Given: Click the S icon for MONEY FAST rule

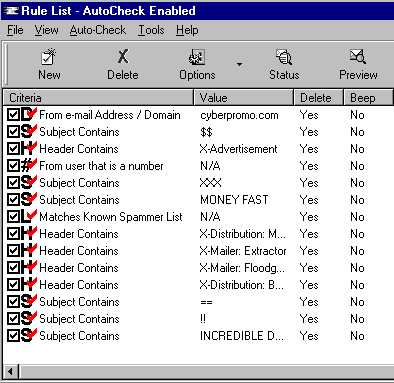Looking at the screenshot, I should coord(28,200).
